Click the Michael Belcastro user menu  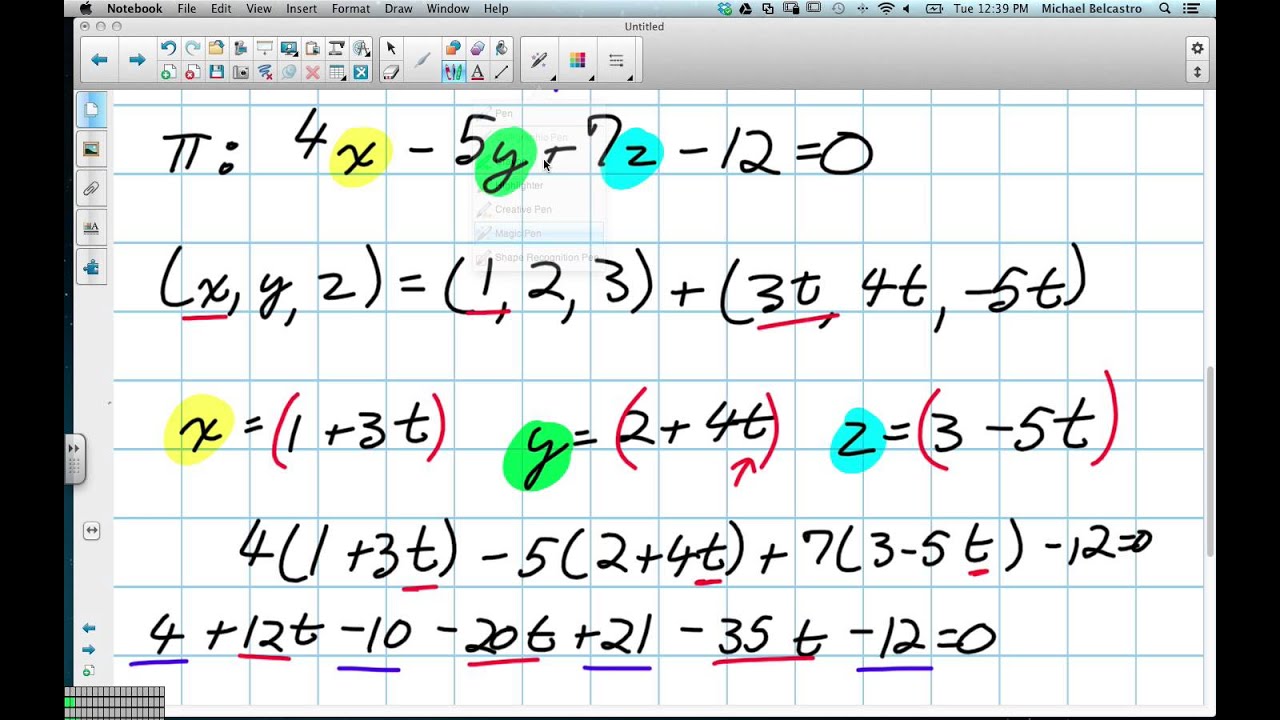tap(1094, 9)
